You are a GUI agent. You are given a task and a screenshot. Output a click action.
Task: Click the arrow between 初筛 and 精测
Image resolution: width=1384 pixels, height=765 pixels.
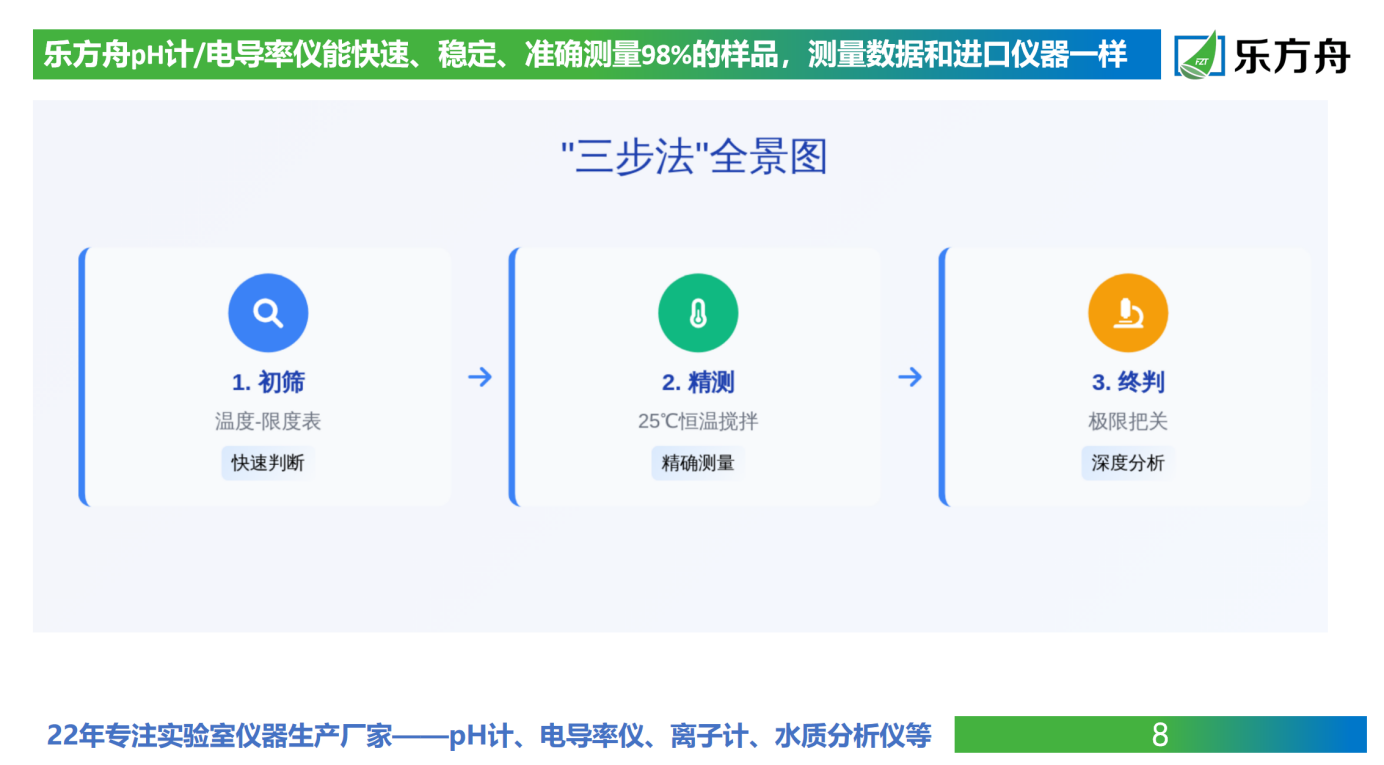[x=480, y=377]
